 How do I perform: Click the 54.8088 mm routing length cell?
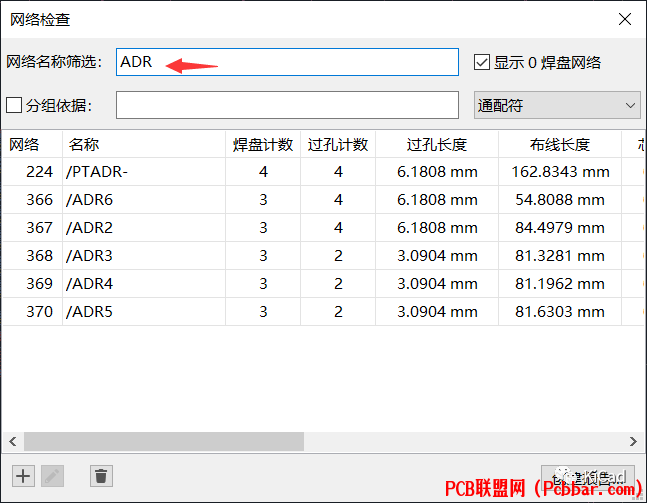(x=560, y=200)
